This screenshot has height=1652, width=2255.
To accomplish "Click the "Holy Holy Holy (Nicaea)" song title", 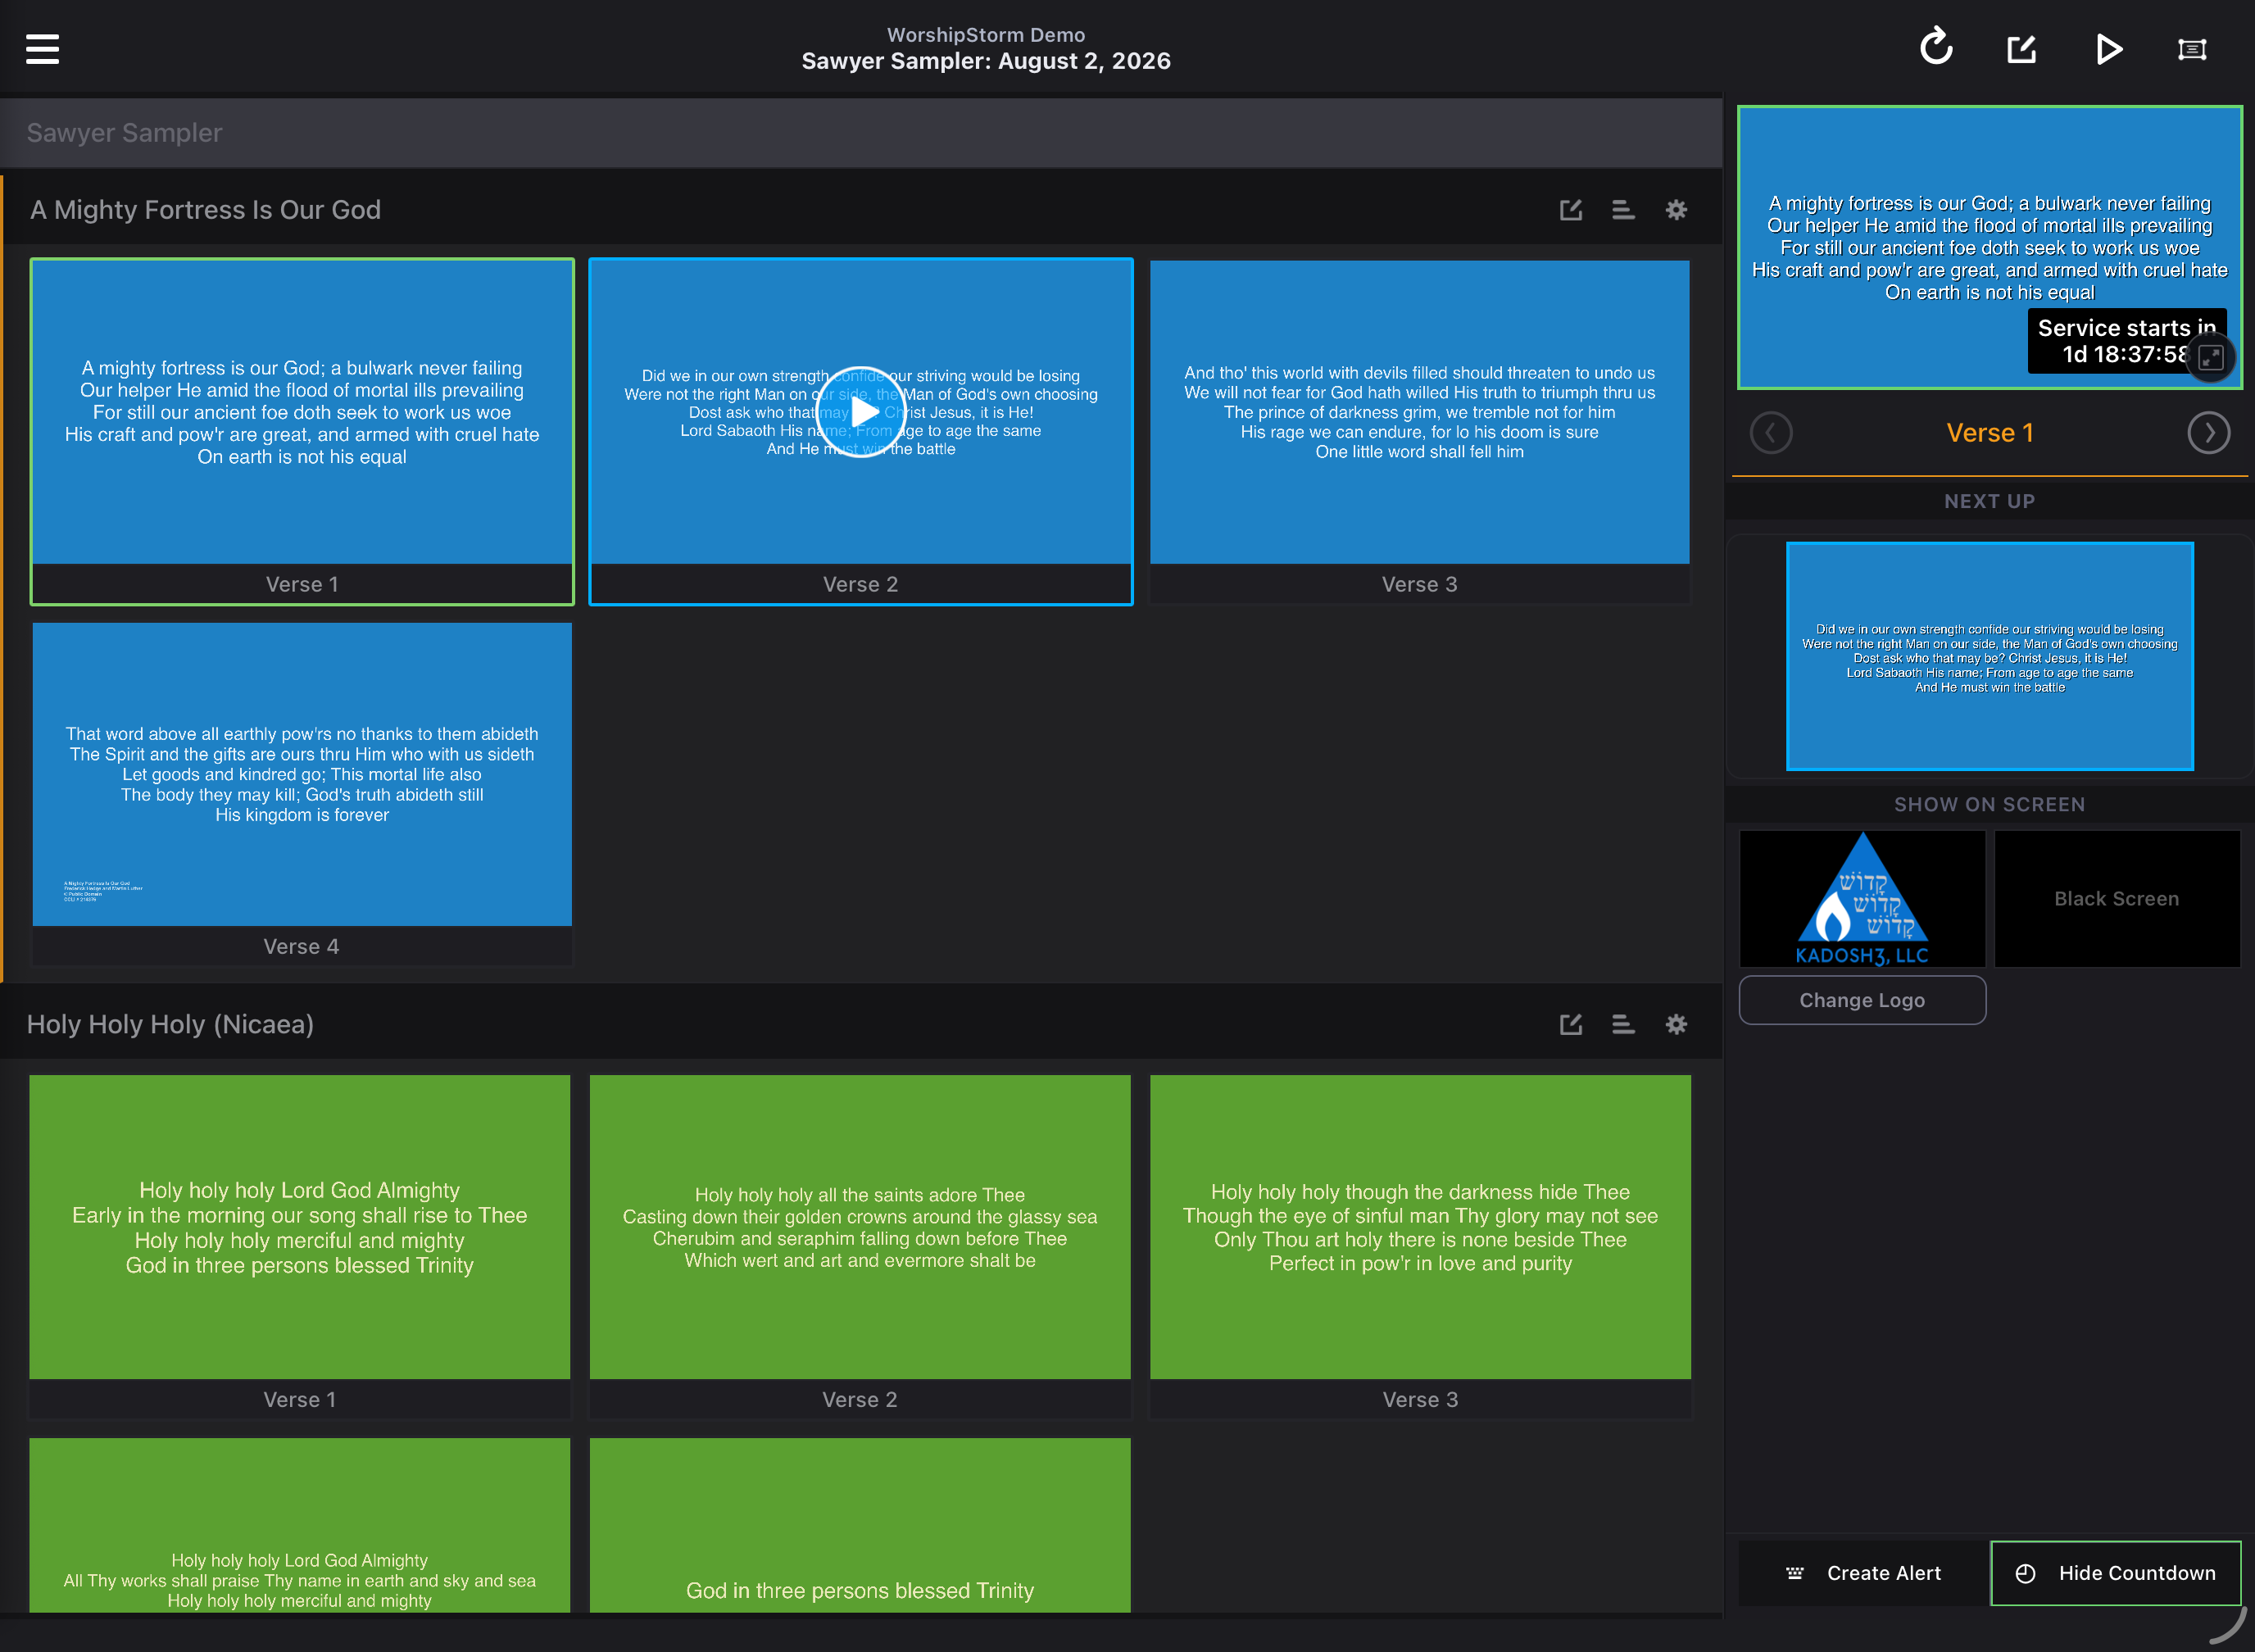I will [x=170, y=1024].
